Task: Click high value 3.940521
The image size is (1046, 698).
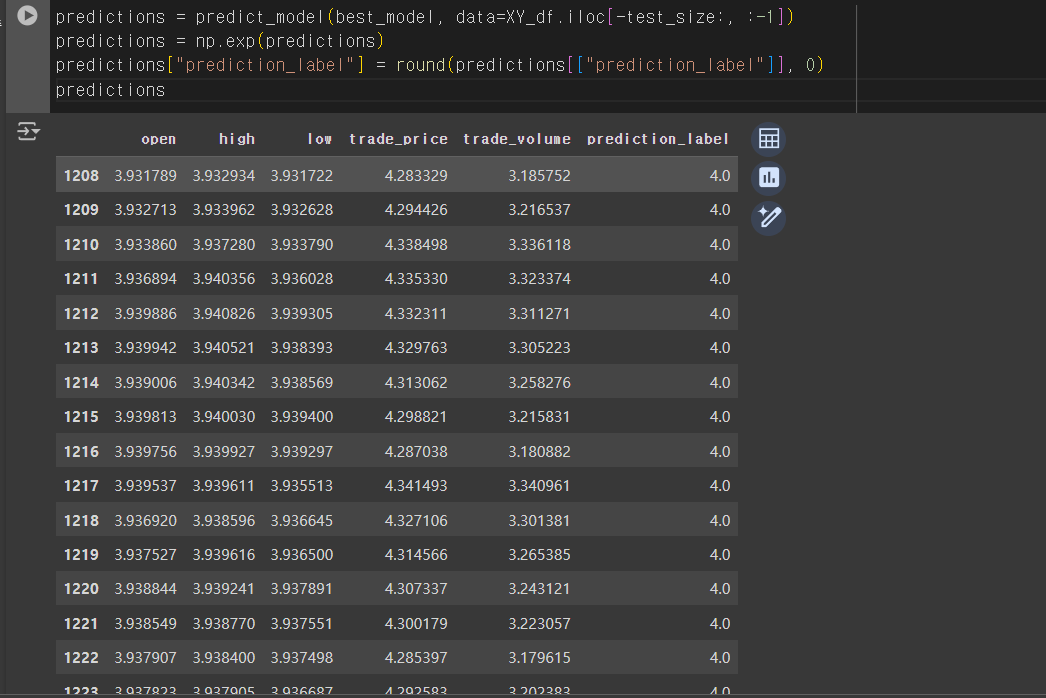Action: [x=224, y=348]
